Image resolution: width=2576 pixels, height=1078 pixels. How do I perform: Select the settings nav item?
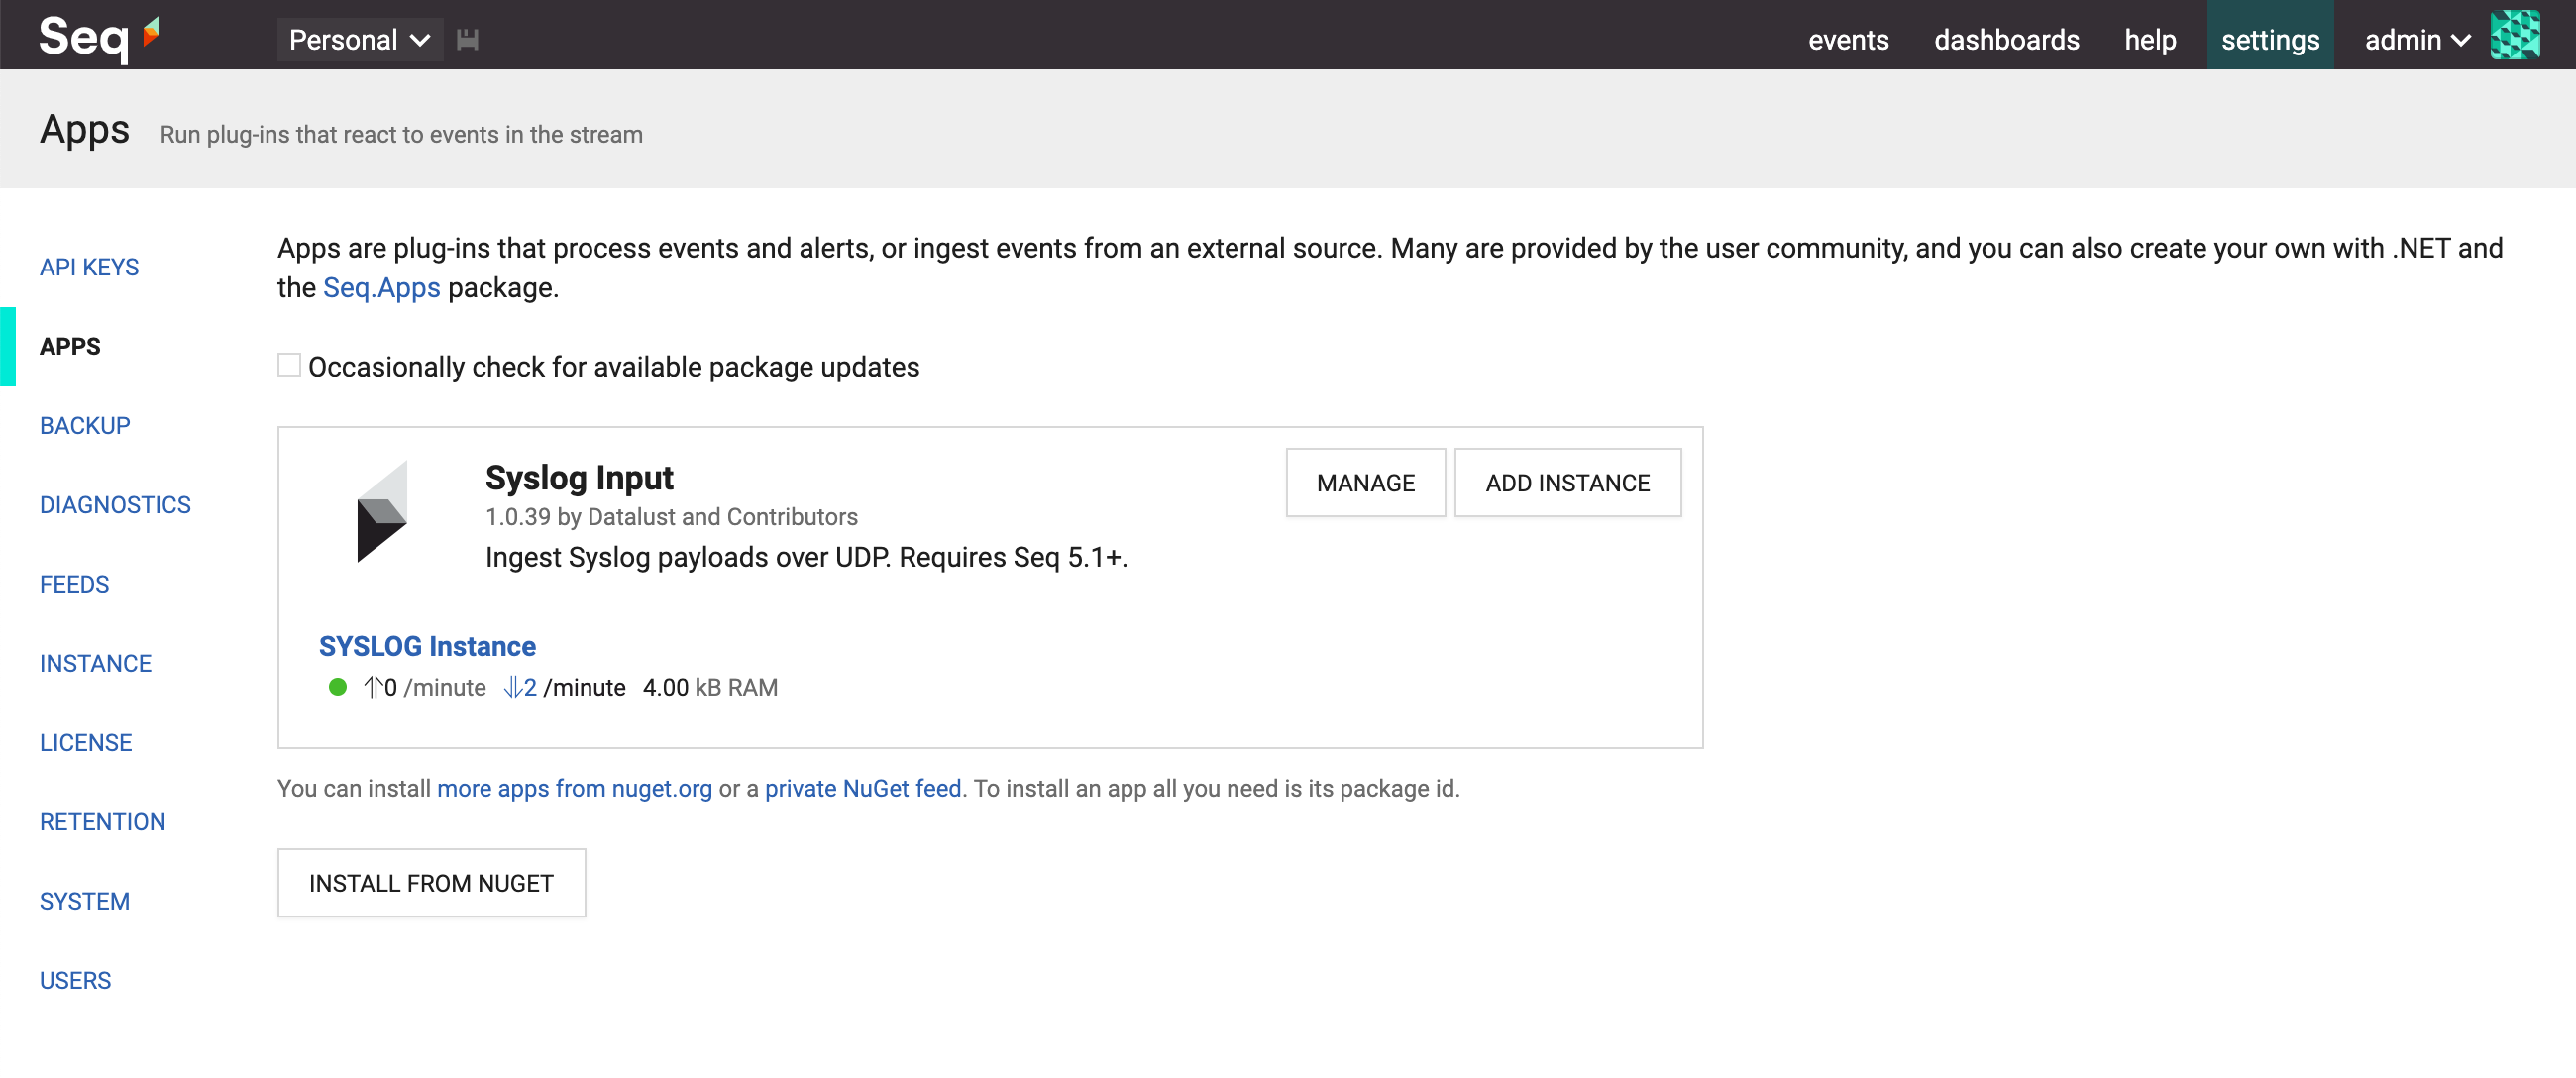point(2270,36)
